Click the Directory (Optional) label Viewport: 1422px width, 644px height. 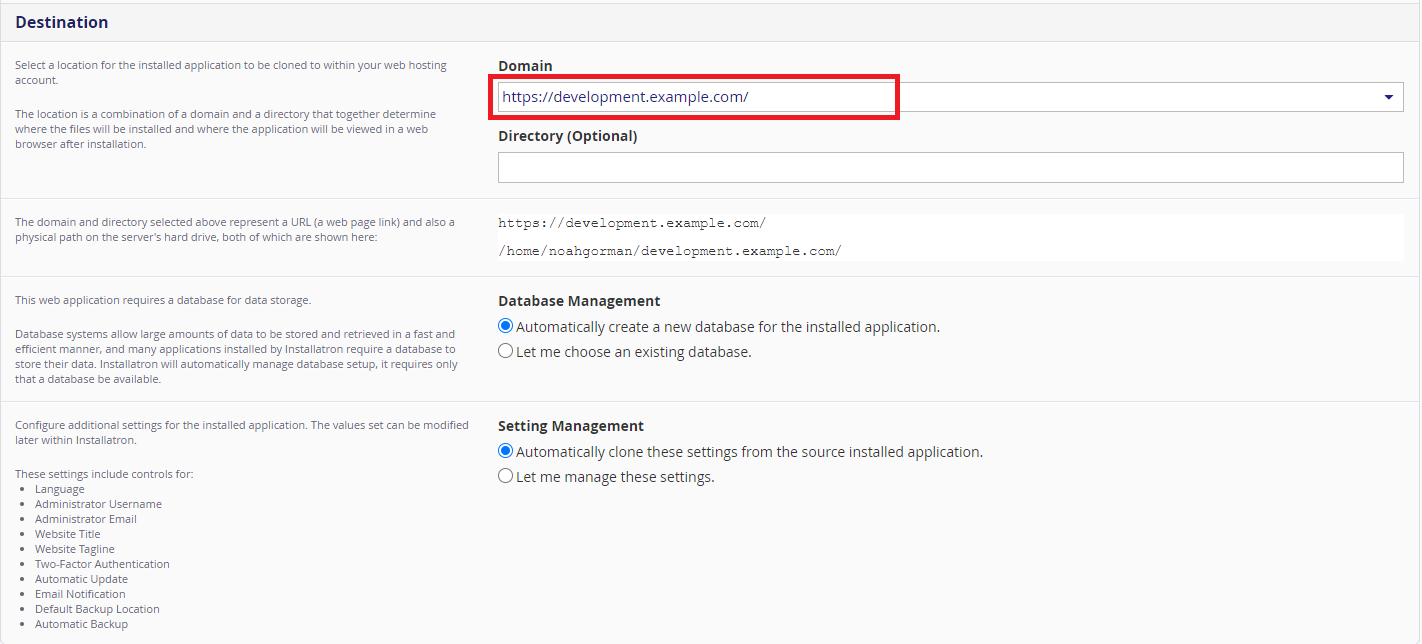[567, 136]
